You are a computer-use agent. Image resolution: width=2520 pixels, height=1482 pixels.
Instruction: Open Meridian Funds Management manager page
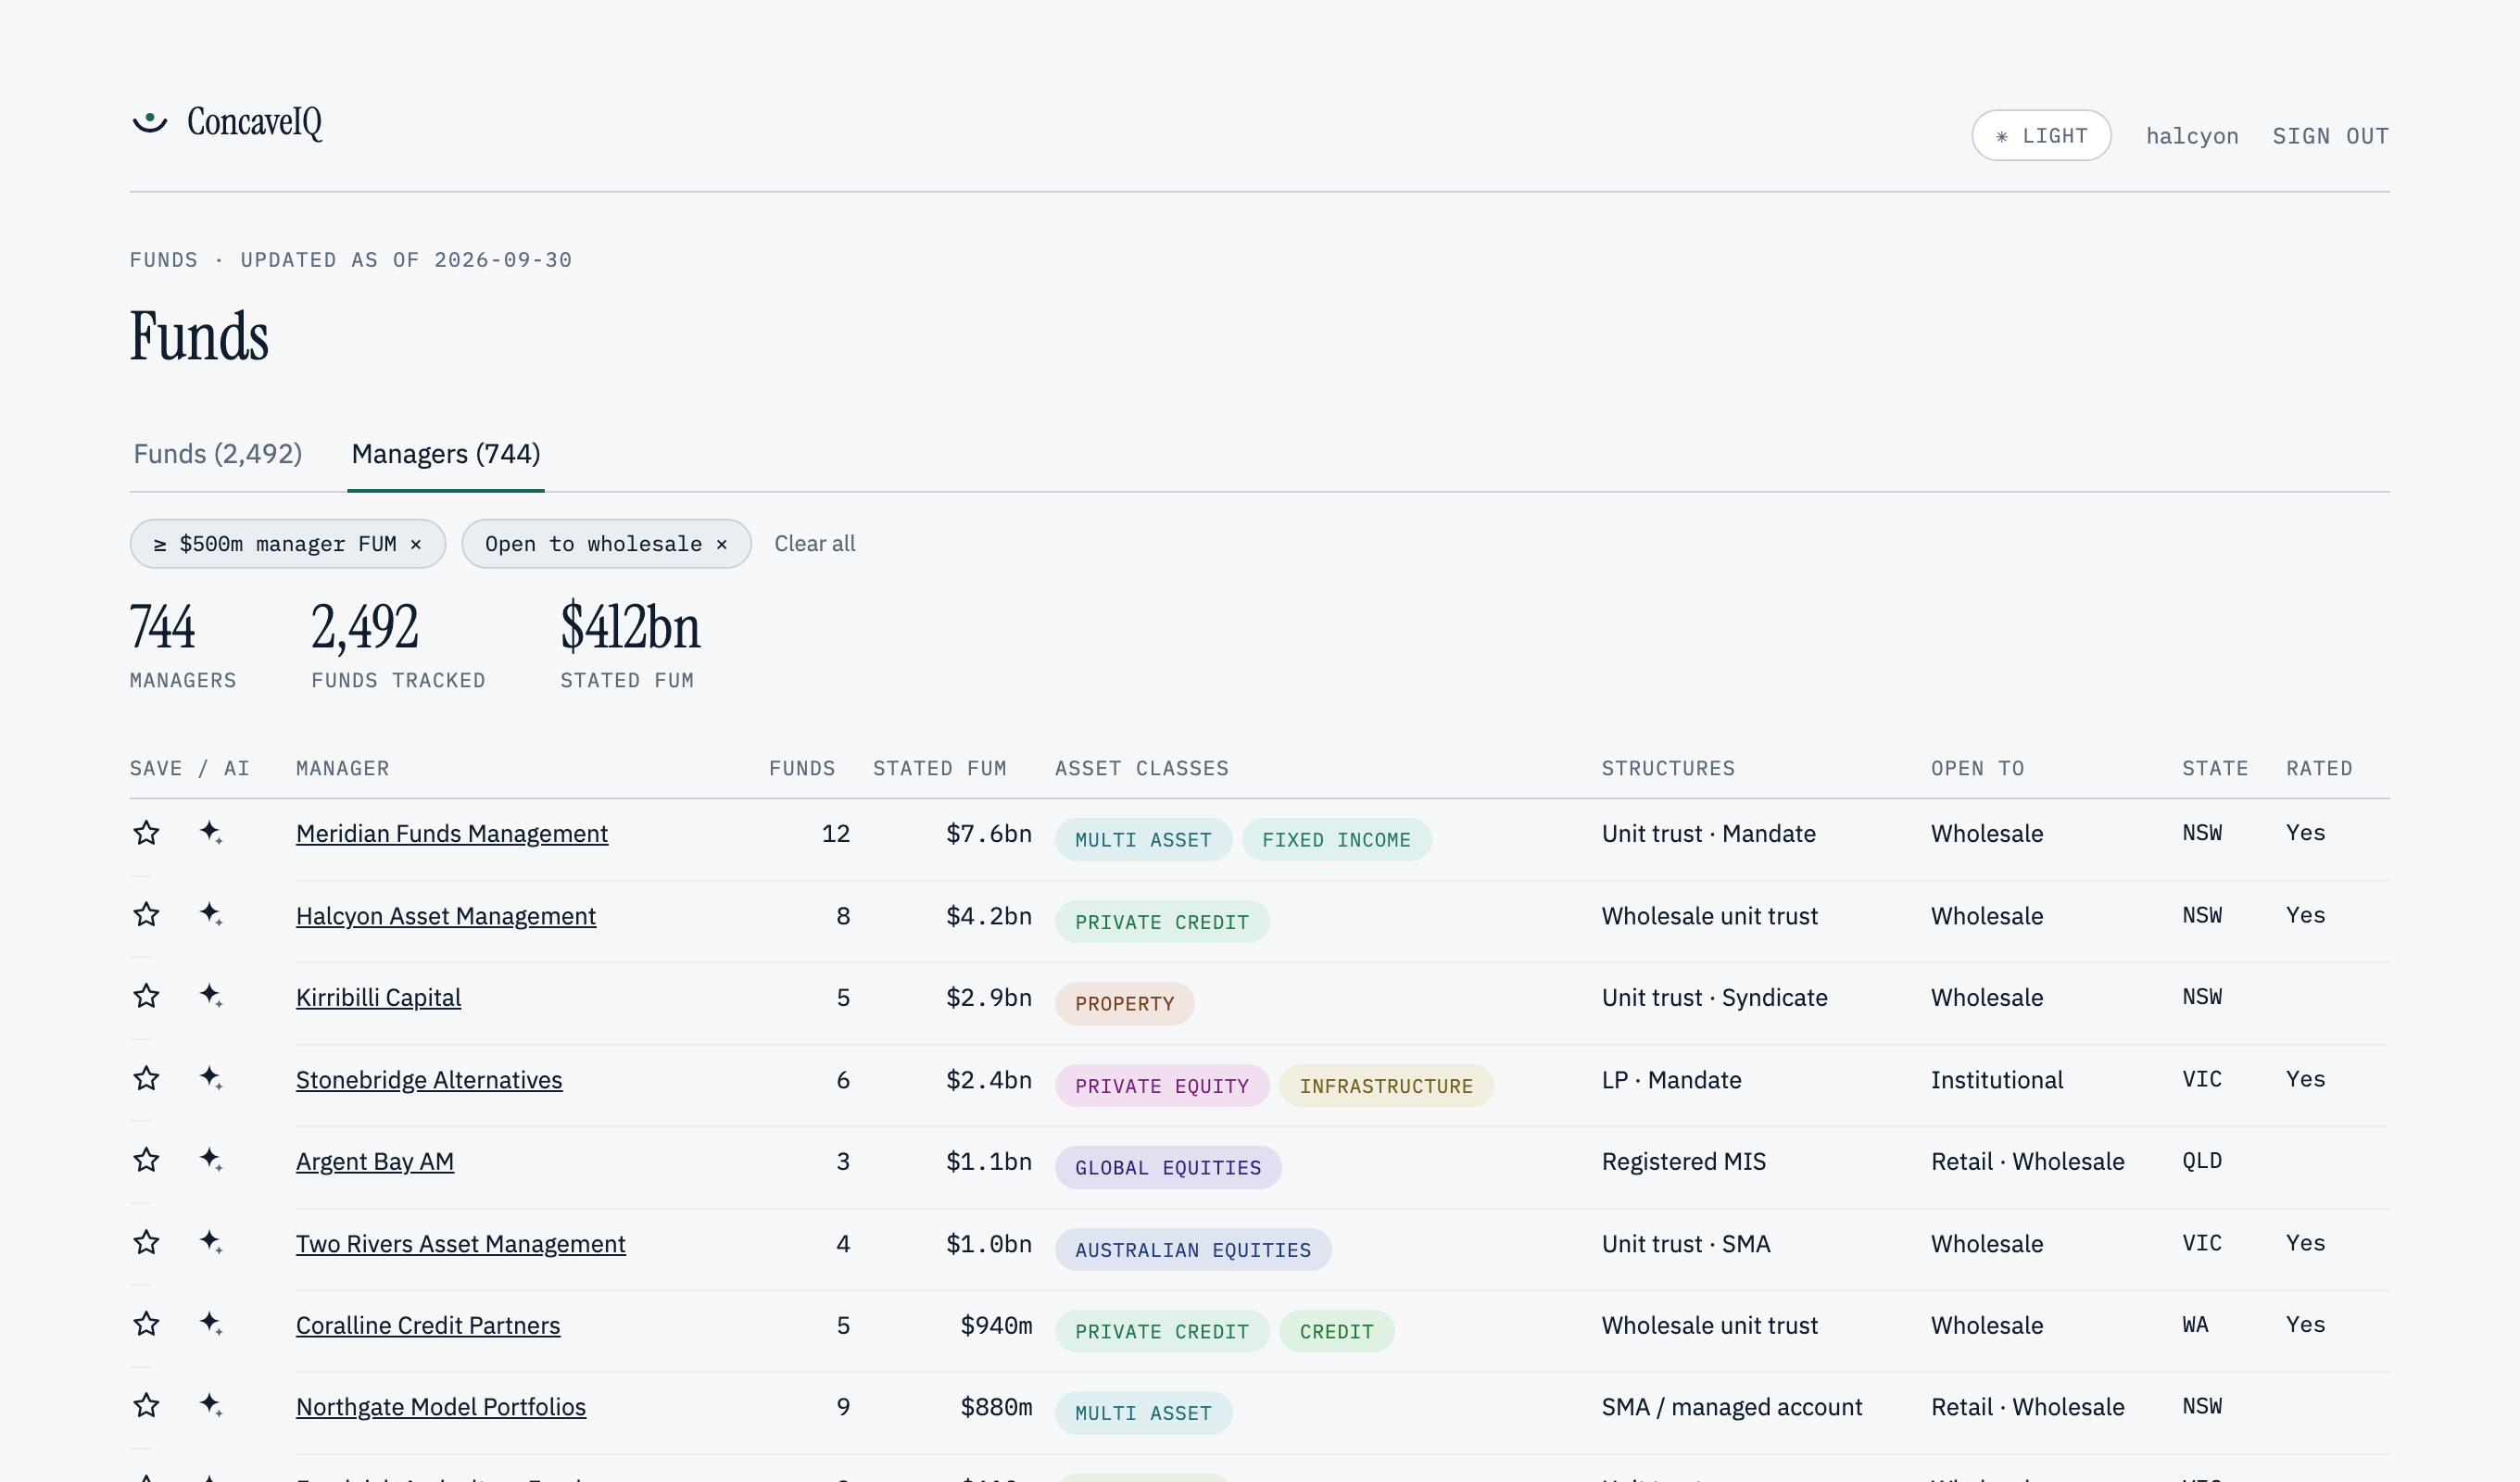(452, 834)
